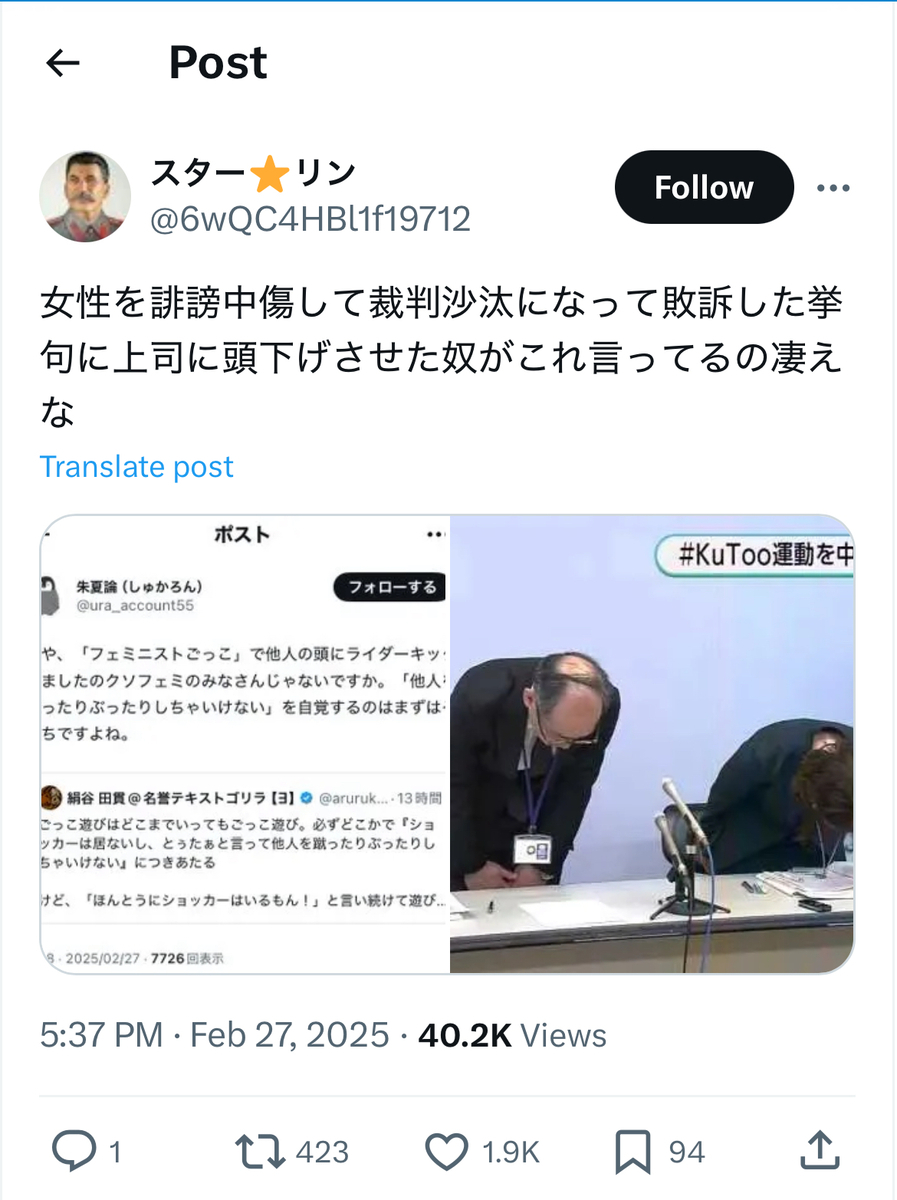Share the post via the upload icon

point(819,1150)
